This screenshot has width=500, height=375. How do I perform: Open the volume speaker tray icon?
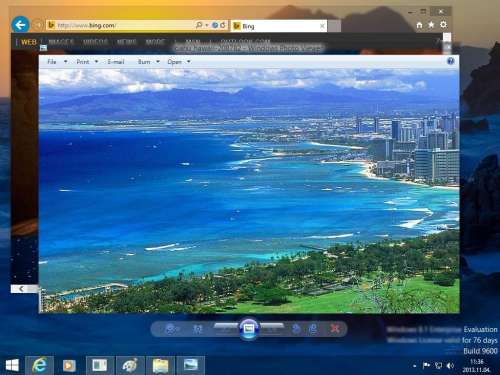pos(450,366)
